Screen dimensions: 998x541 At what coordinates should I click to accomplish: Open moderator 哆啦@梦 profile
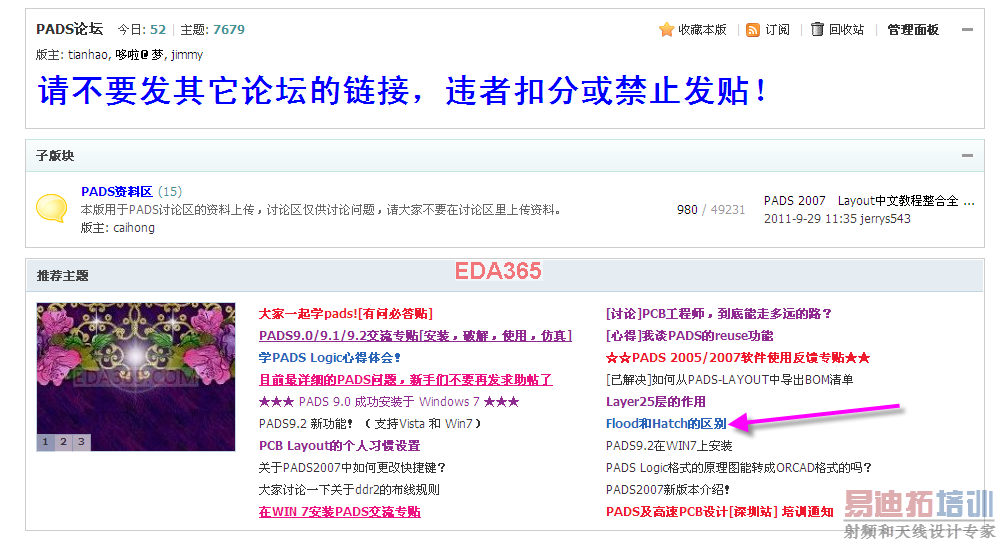tap(139, 55)
